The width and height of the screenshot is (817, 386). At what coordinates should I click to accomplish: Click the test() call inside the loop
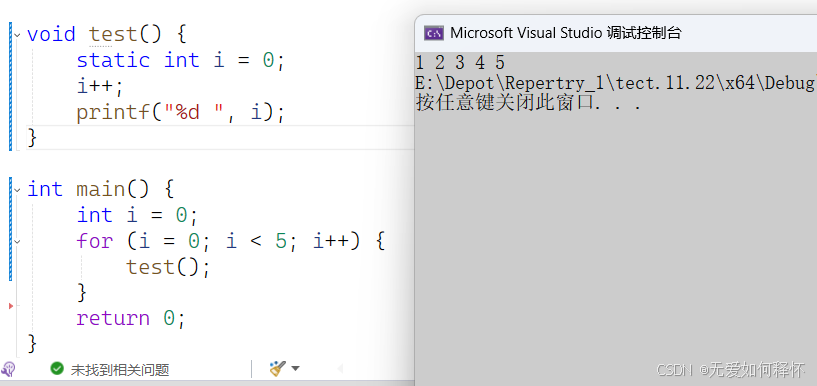pyautogui.click(x=168, y=267)
